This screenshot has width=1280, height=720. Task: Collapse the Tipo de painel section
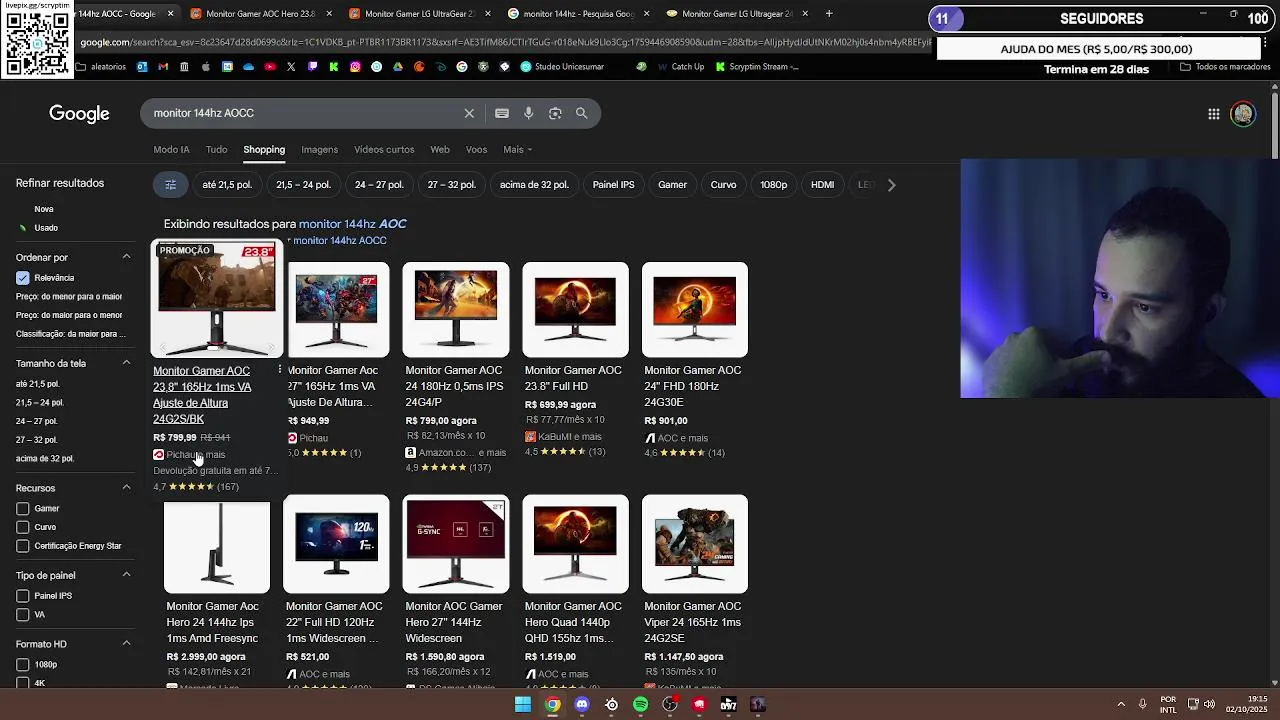[x=126, y=575]
